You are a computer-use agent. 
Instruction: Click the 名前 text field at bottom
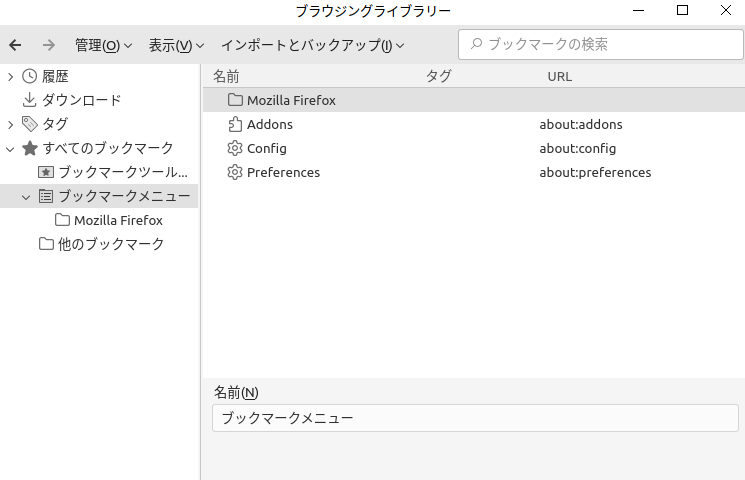(475, 418)
